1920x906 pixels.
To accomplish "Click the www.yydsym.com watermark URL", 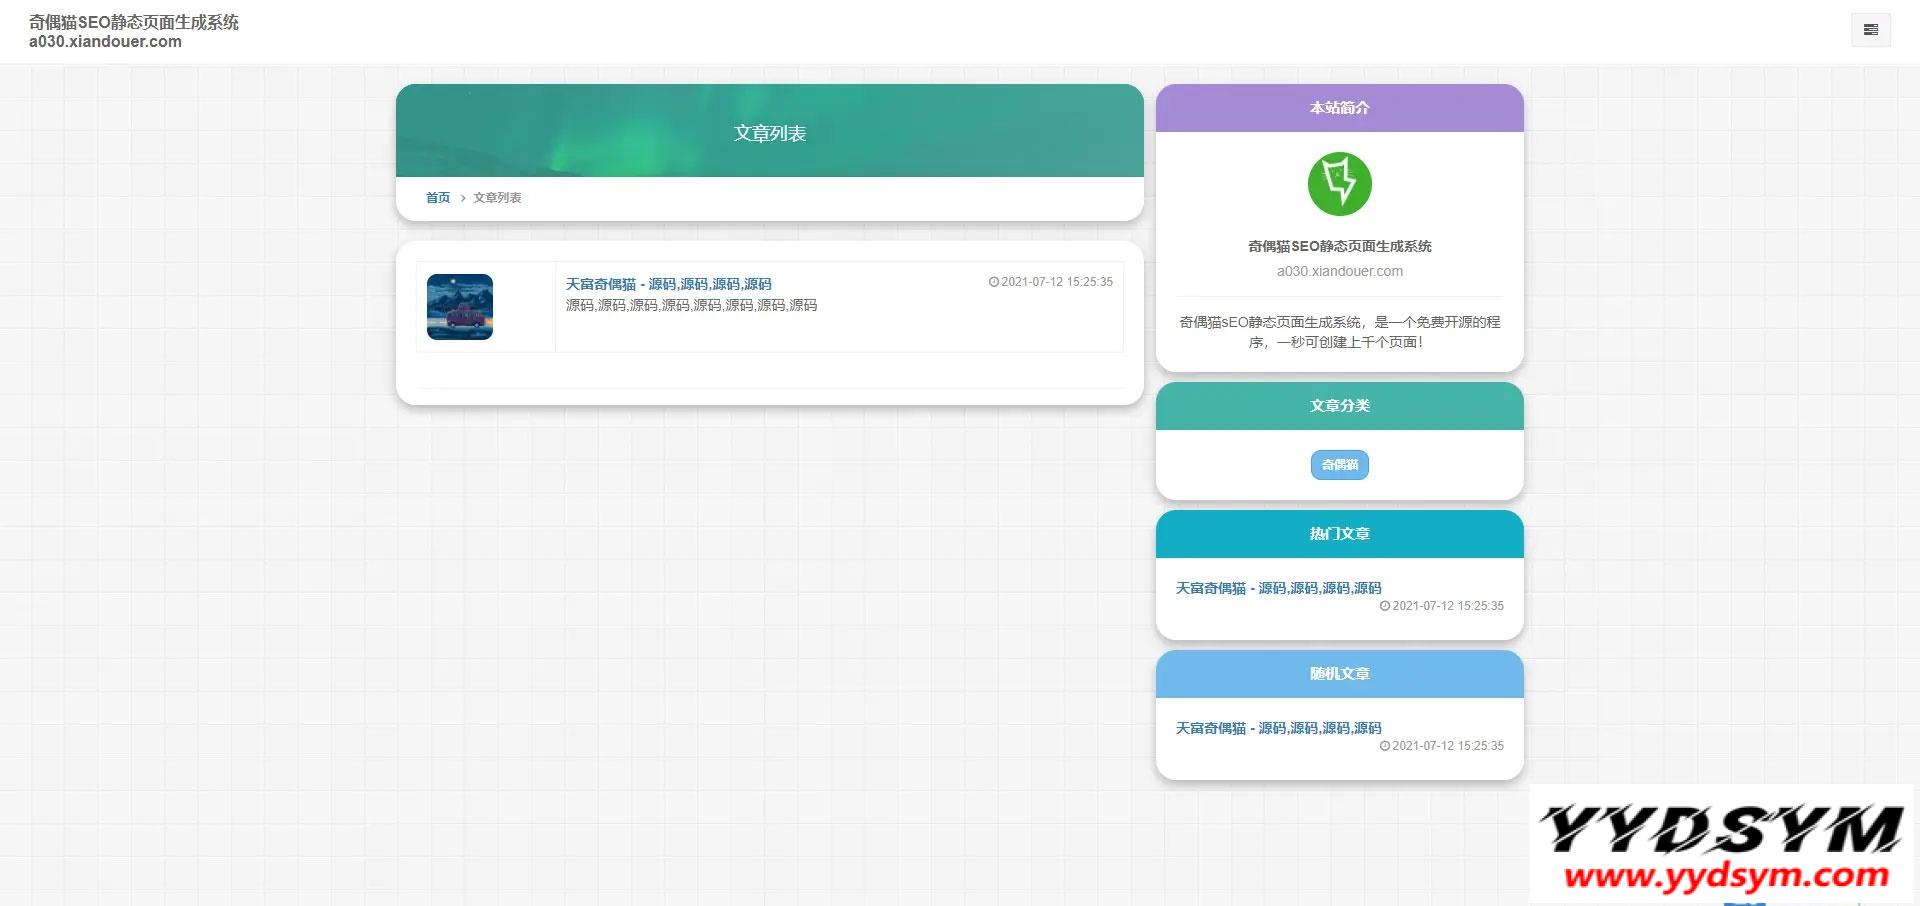I will click(1726, 876).
